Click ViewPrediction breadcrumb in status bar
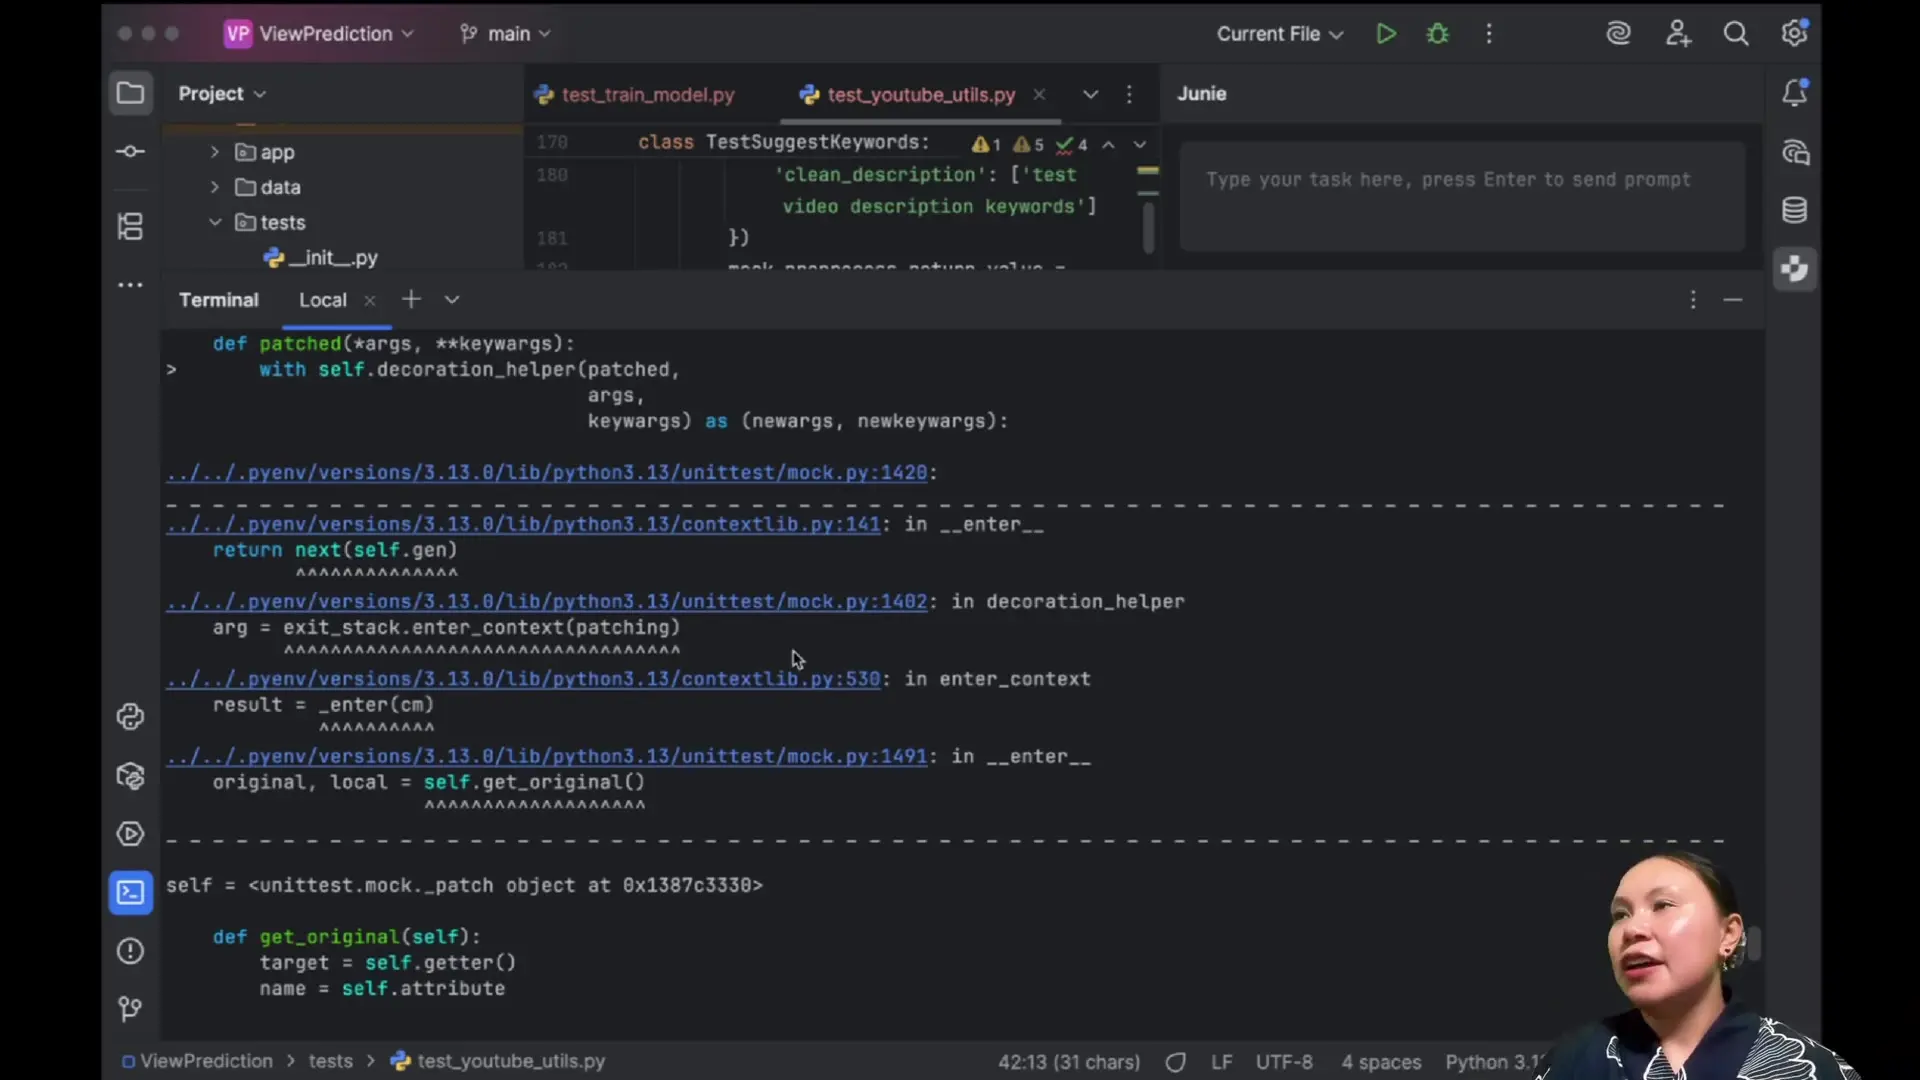Image resolution: width=1920 pixels, height=1080 pixels. click(197, 1062)
